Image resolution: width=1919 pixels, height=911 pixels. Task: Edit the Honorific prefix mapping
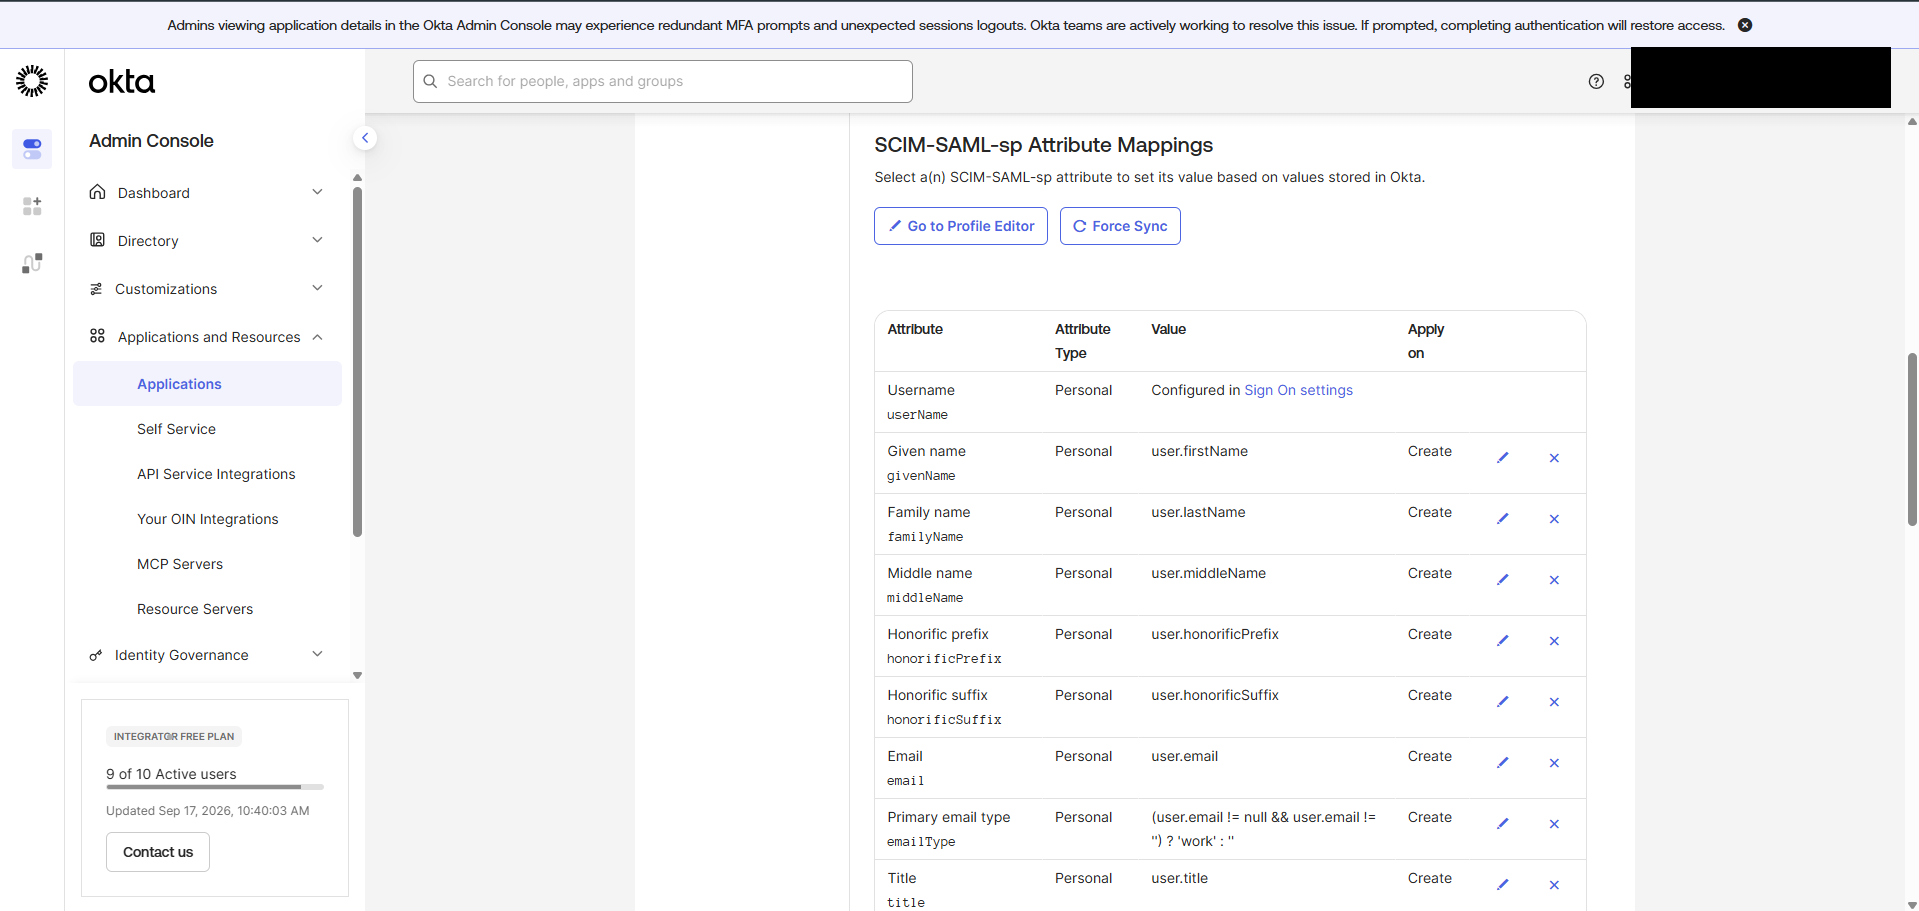tap(1502, 641)
